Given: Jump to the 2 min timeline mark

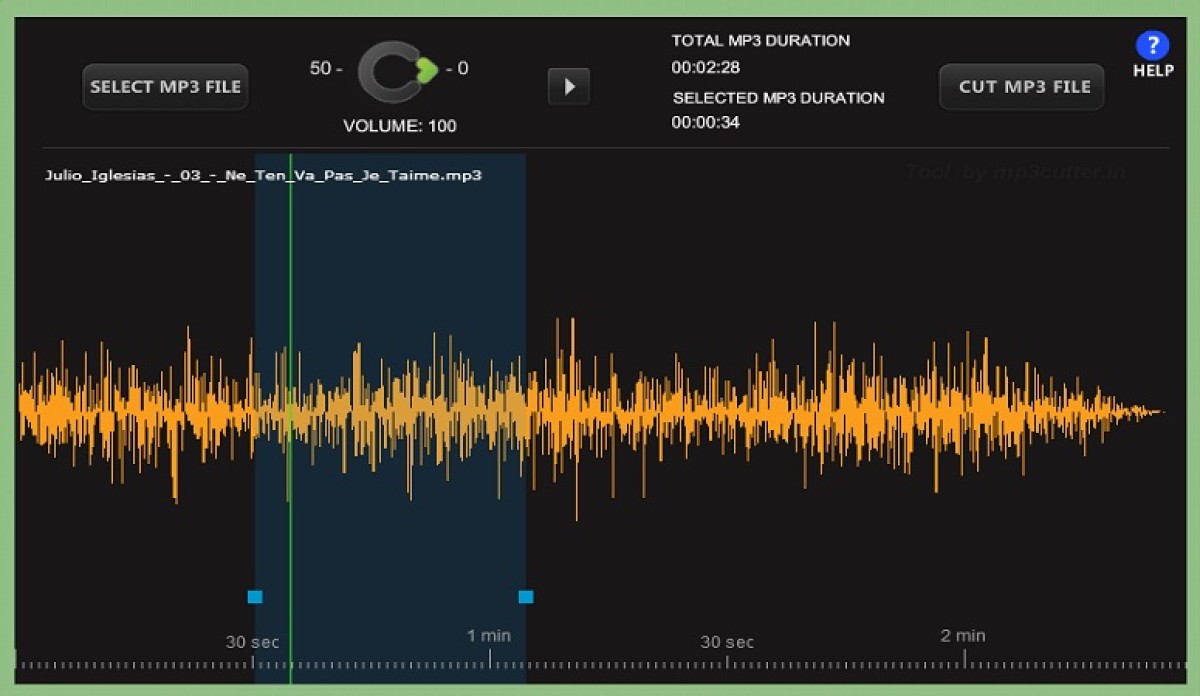Looking at the screenshot, I should click(x=963, y=636).
